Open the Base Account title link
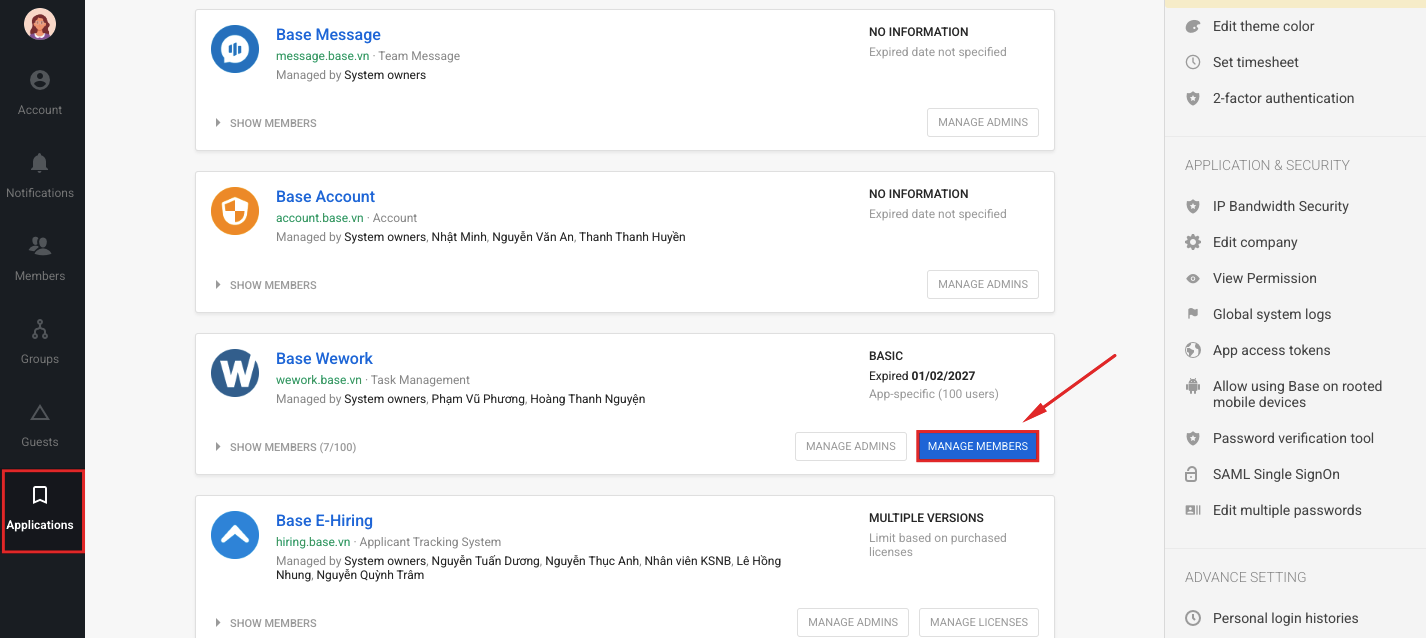 [325, 197]
